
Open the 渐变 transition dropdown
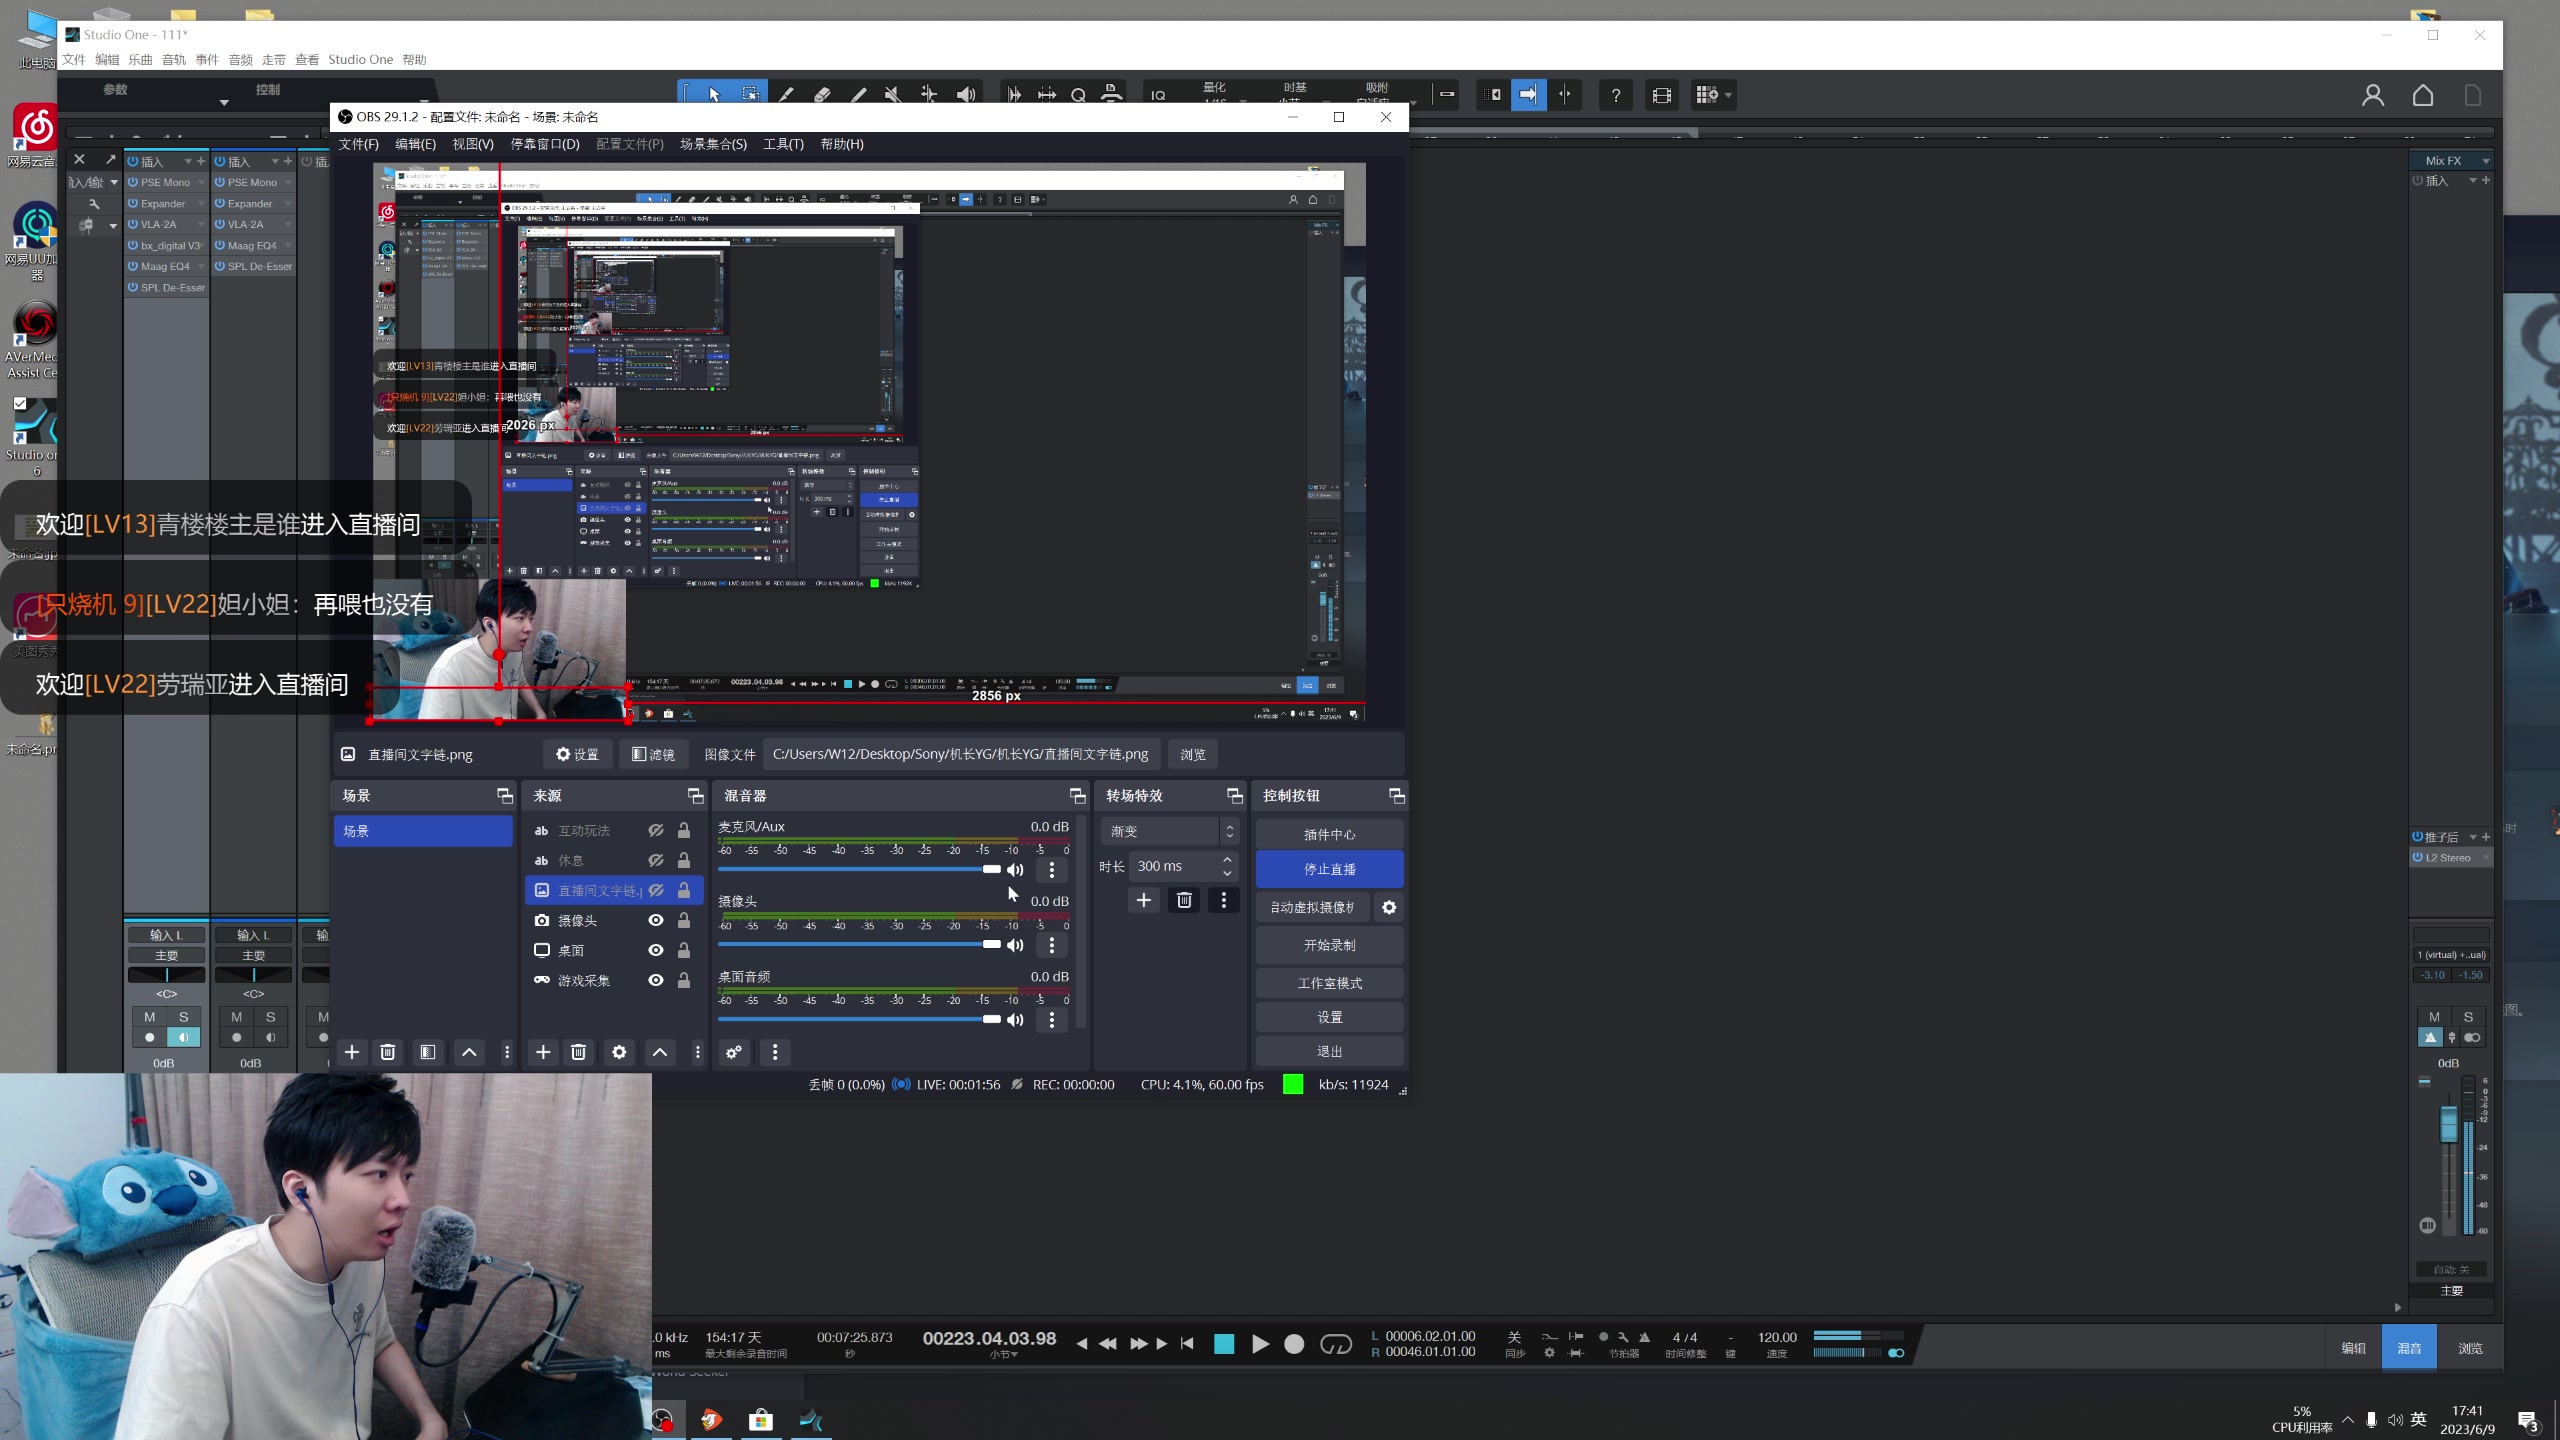tap(1170, 831)
